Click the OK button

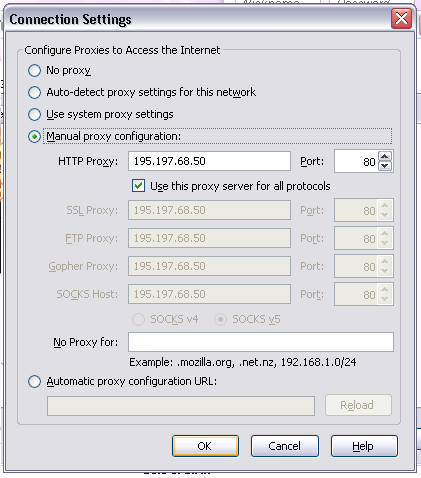coord(205,446)
